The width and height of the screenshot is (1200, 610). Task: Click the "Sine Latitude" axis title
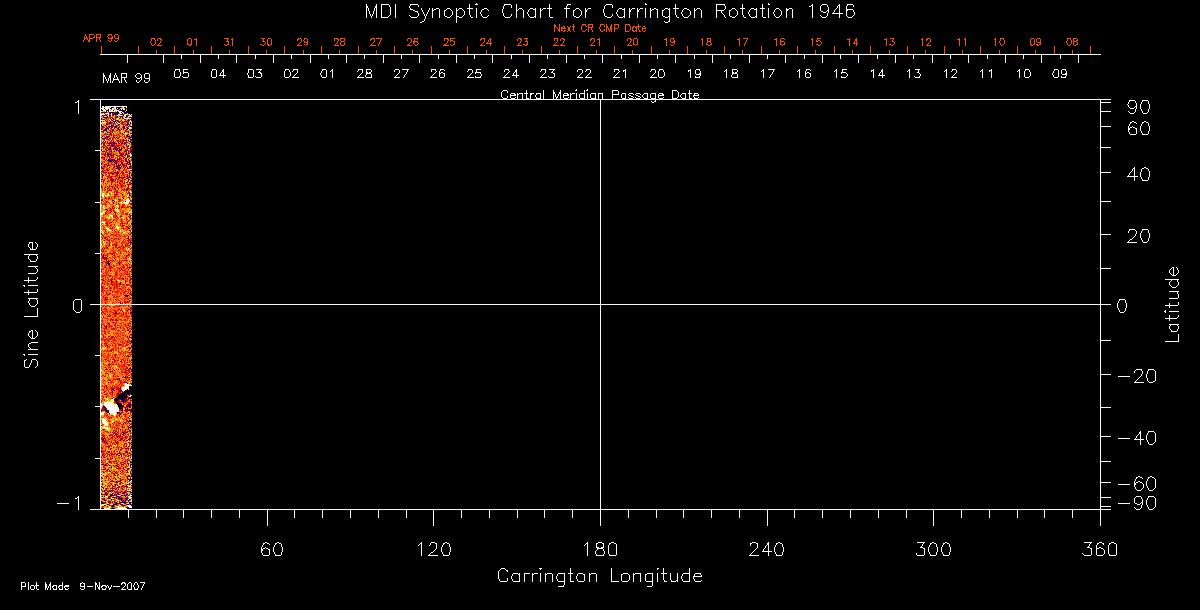(x=32, y=304)
